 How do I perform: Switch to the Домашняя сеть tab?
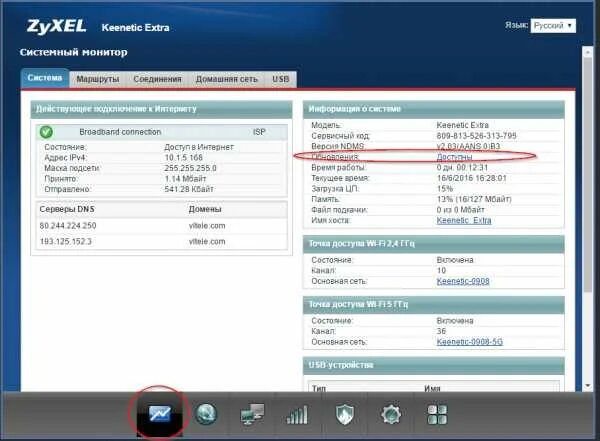227,79
